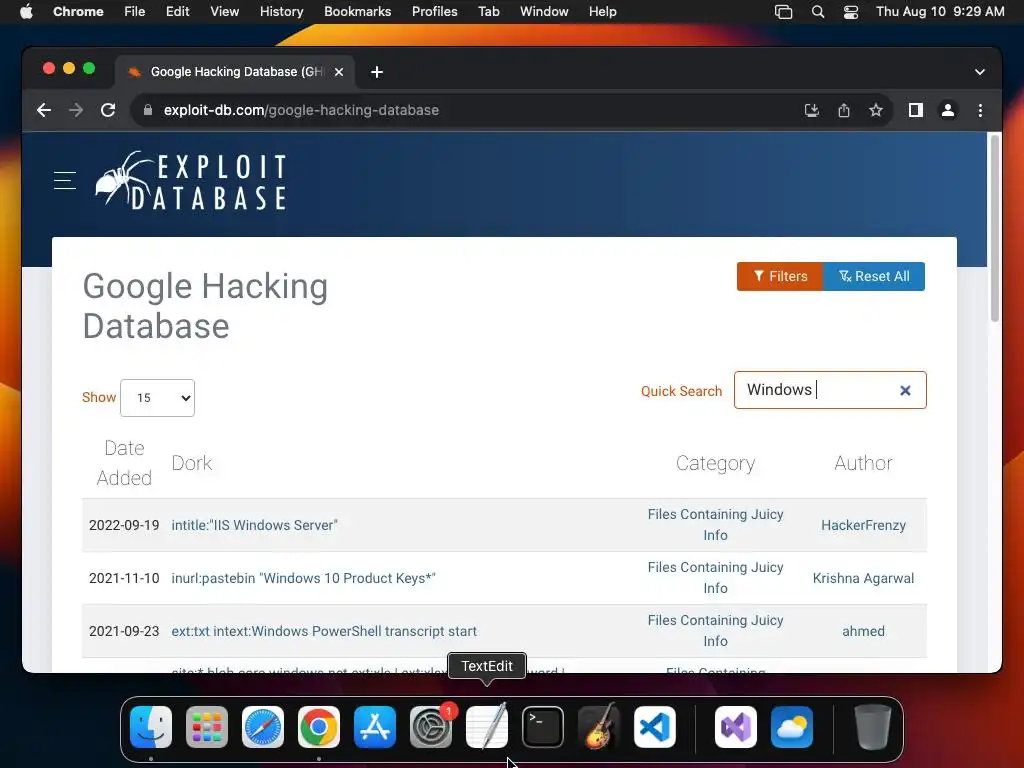Open Chrome three-dot menu
This screenshot has height=768, width=1024.
point(980,110)
